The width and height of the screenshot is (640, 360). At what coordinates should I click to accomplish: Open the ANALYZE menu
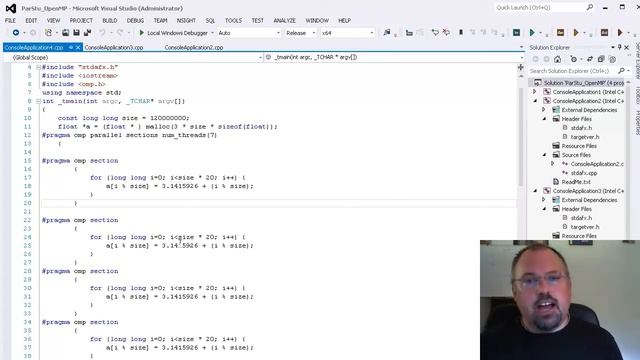click(284, 20)
